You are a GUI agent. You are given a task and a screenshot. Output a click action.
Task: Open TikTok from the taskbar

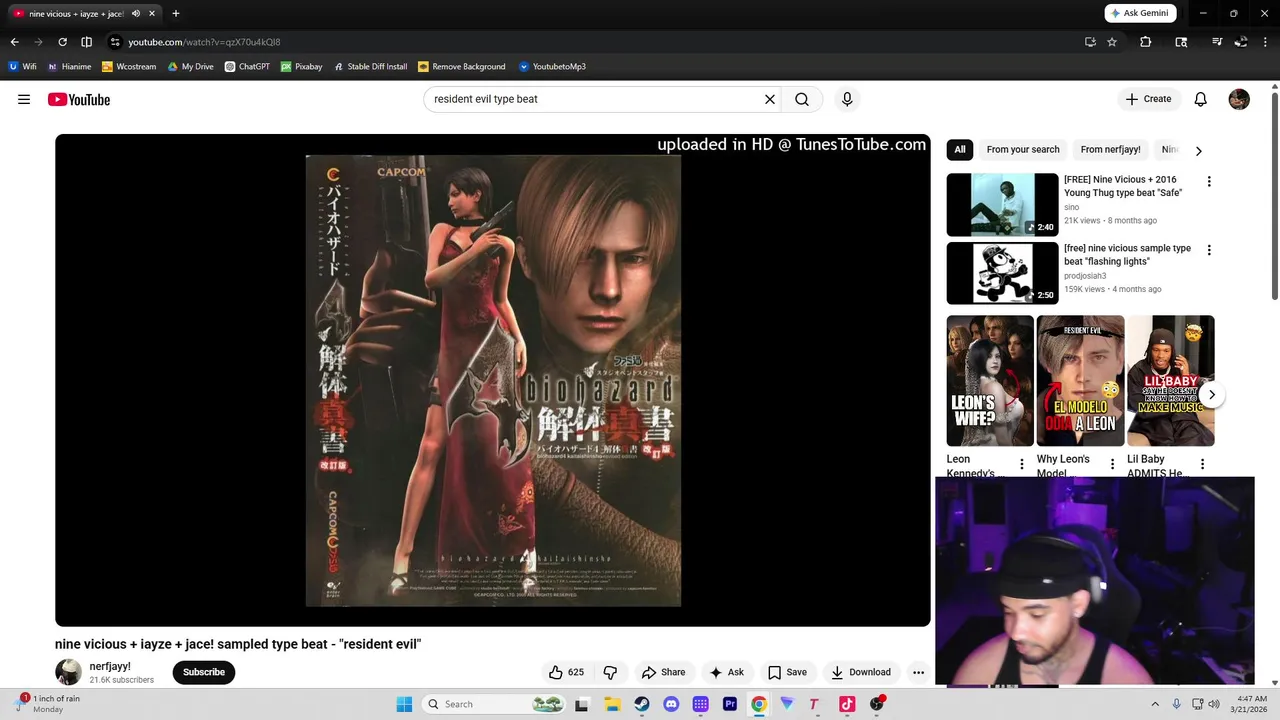tap(847, 704)
